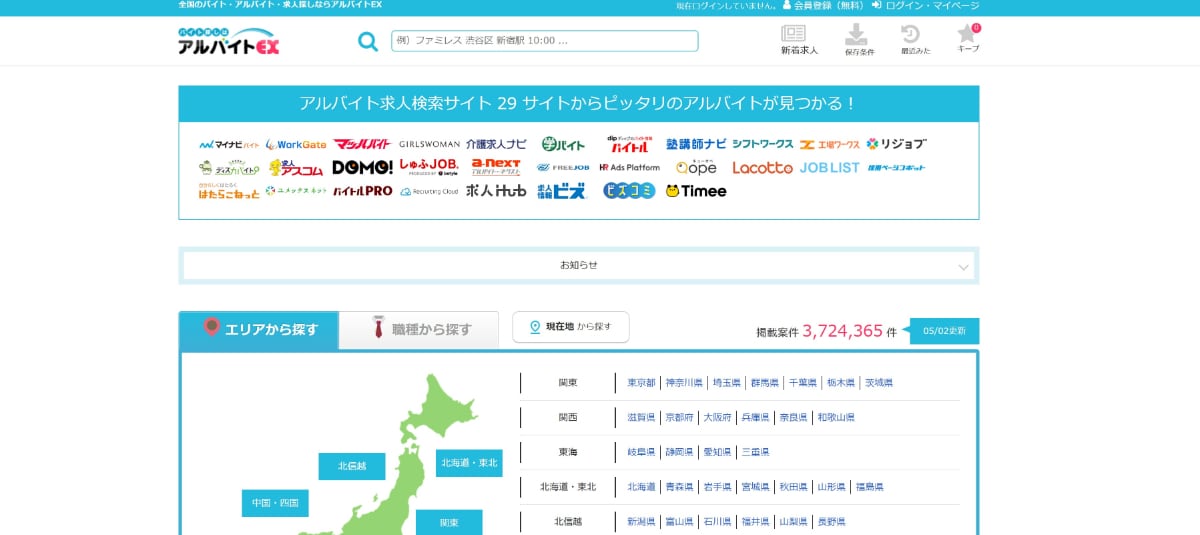This screenshot has height=535, width=1200.
Task: Switch to the 職種から探す tab
Action: pos(419,329)
